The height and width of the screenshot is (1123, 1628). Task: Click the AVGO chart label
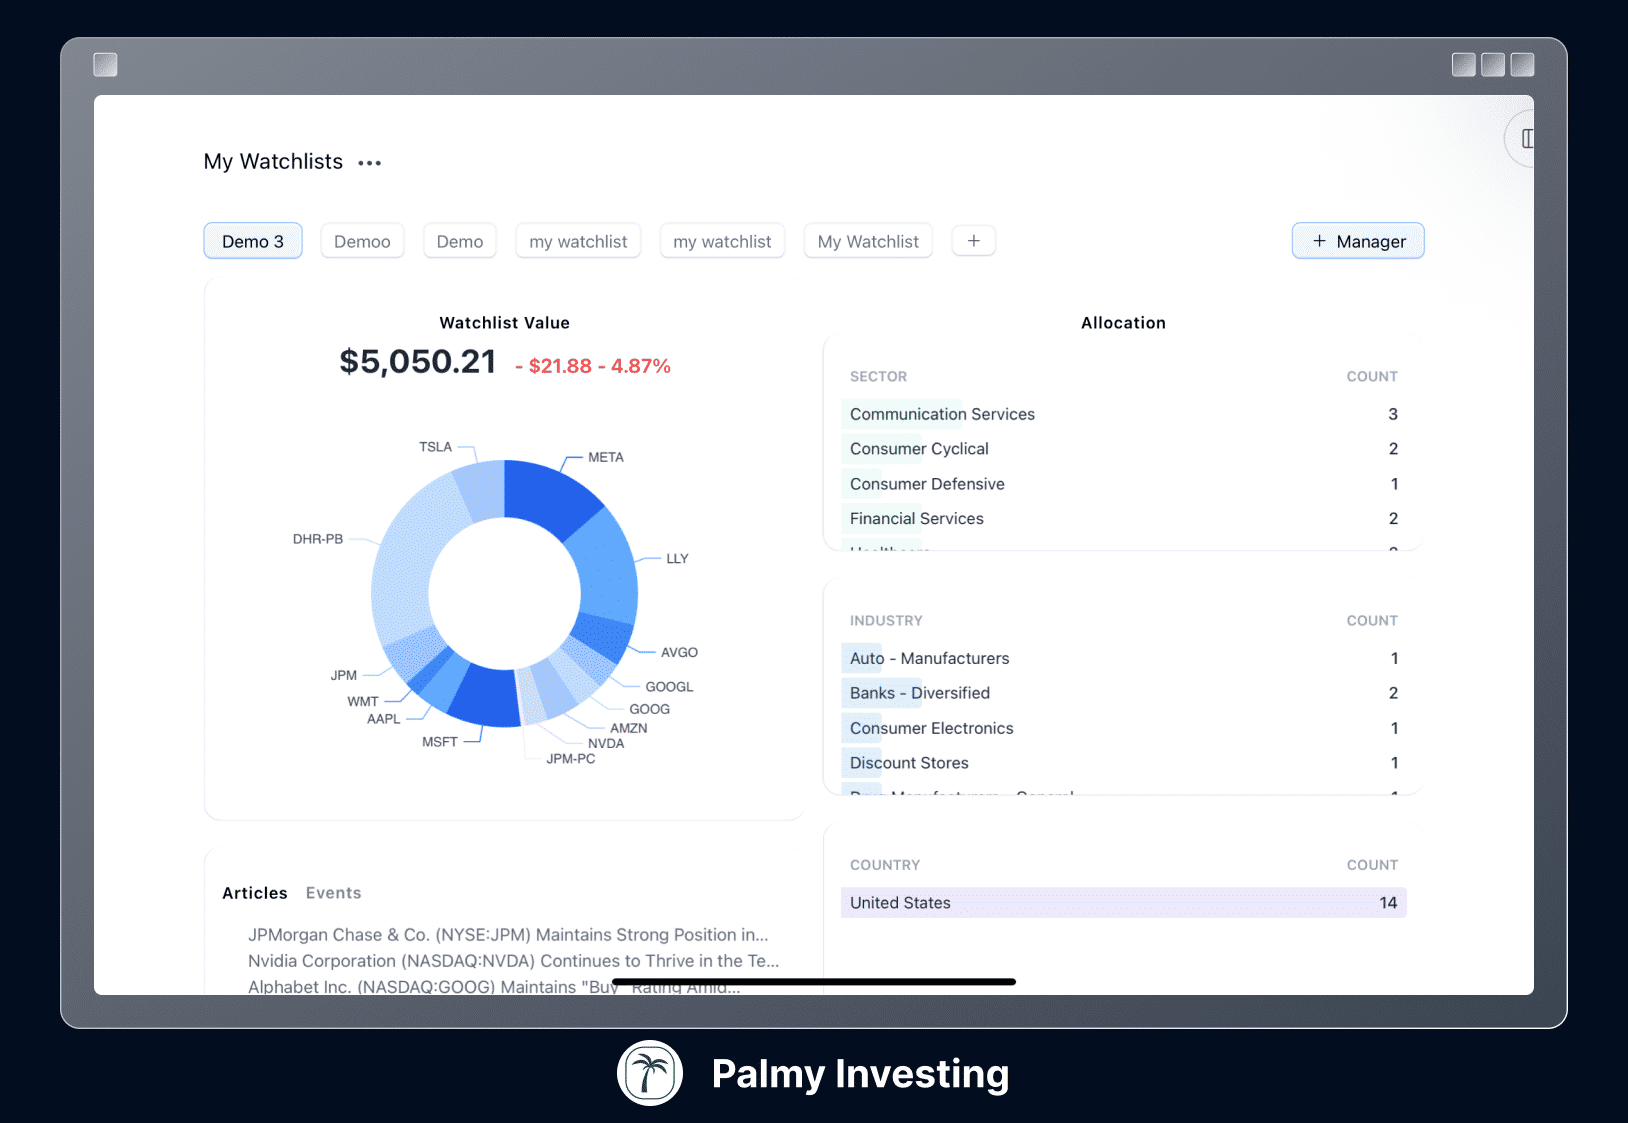(x=679, y=652)
